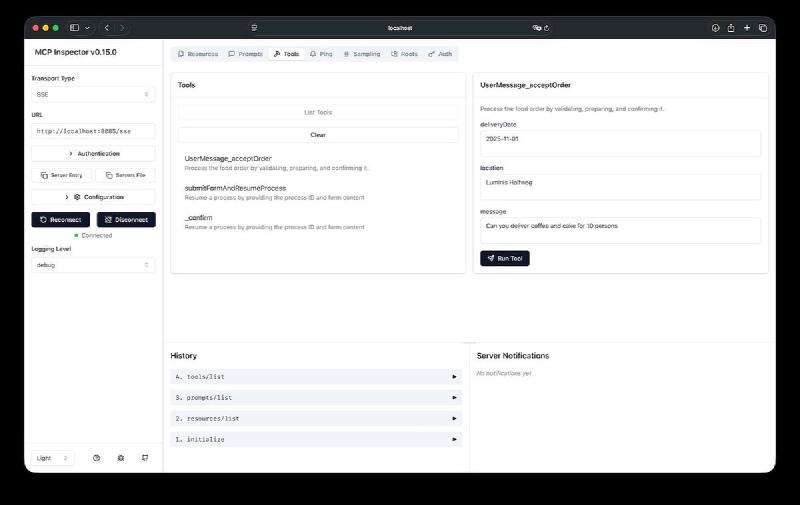Show Safari downloads
This screenshot has width=800, height=505.
pos(715,28)
